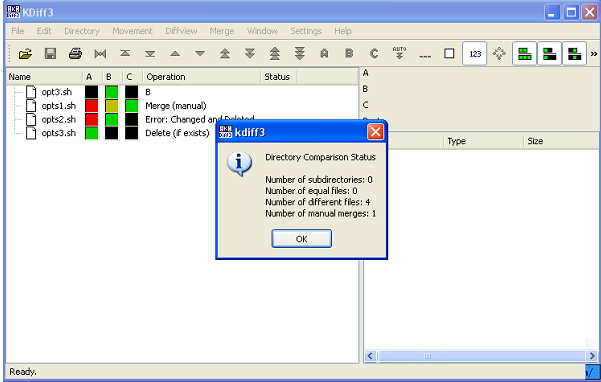Close the kdiff3 status dialog
Screen dimensions: 601x382
tap(375, 132)
